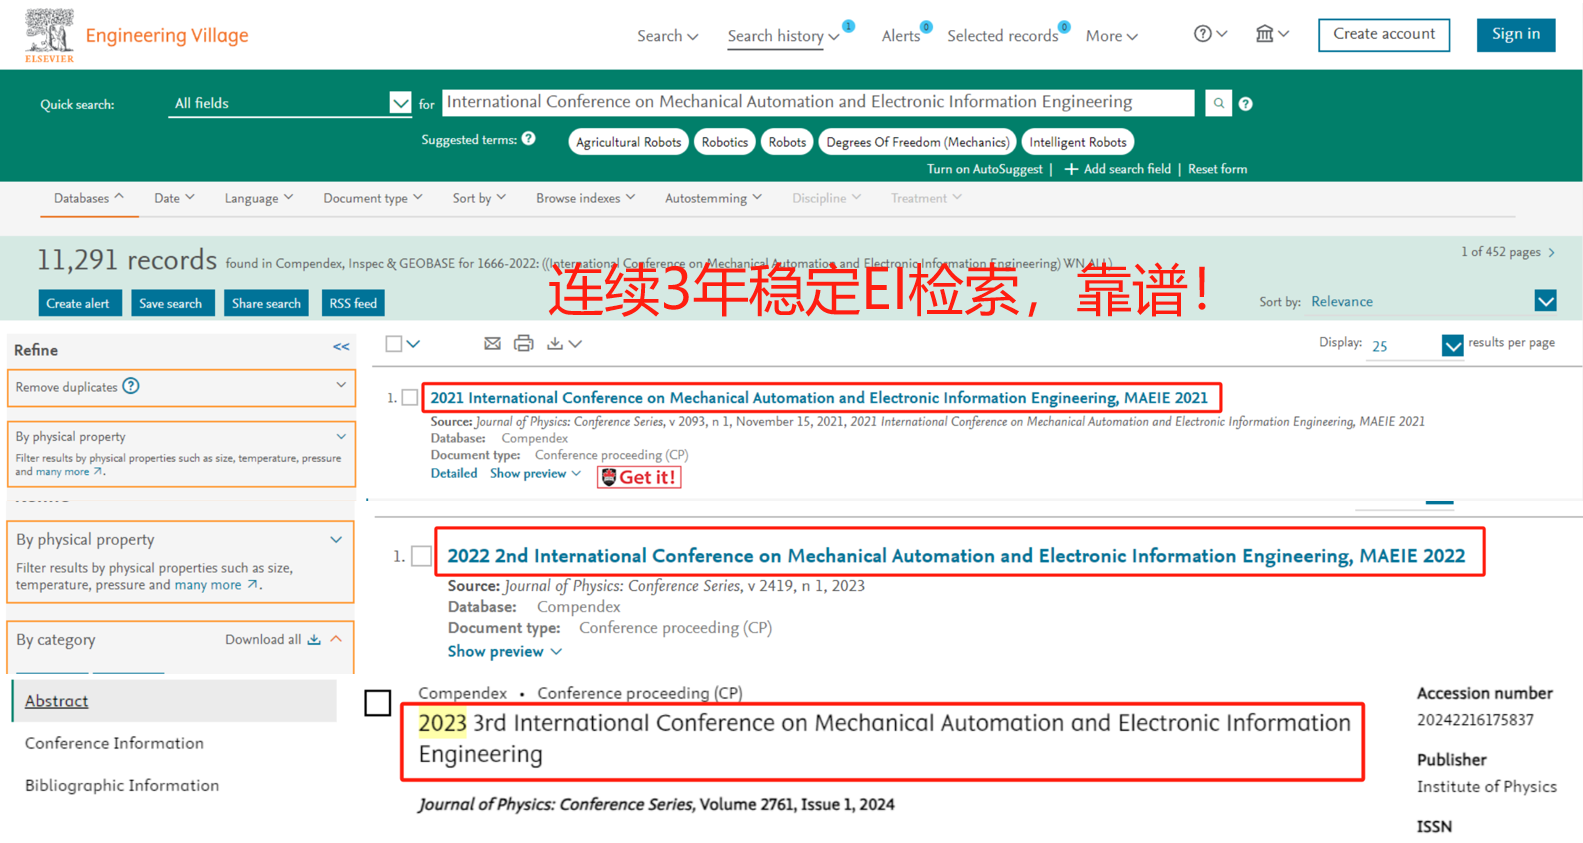Click the plus icon to add search field
Screen dimensions: 1583x843
coord(1071,169)
